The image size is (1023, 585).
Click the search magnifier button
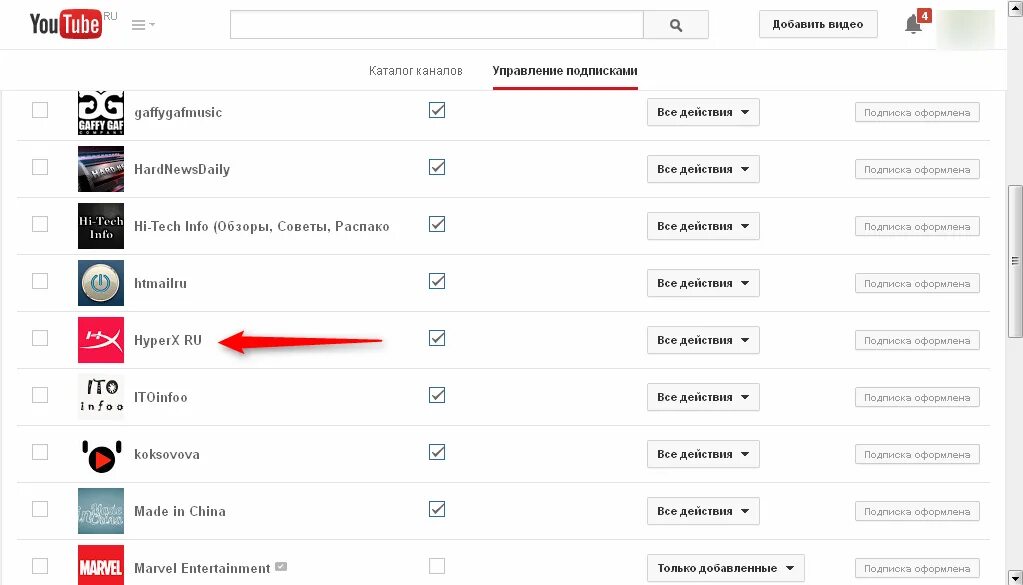point(676,25)
